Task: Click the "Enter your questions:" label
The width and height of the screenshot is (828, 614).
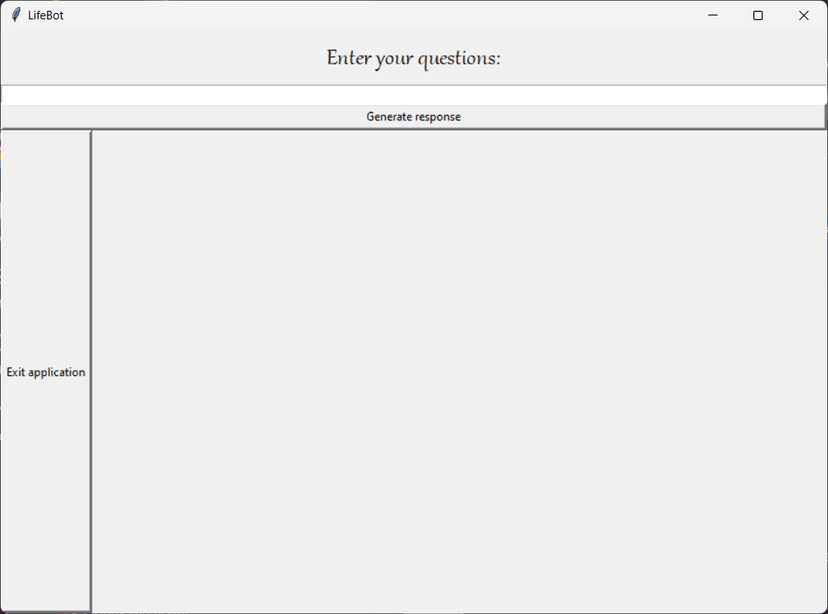Action: (x=413, y=58)
